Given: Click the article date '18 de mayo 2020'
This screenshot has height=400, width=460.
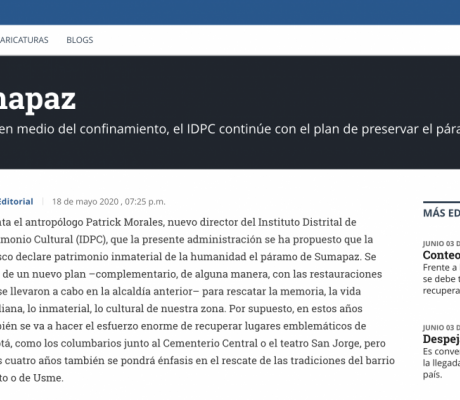Looking at the screenshot, I should click(86, 202).
